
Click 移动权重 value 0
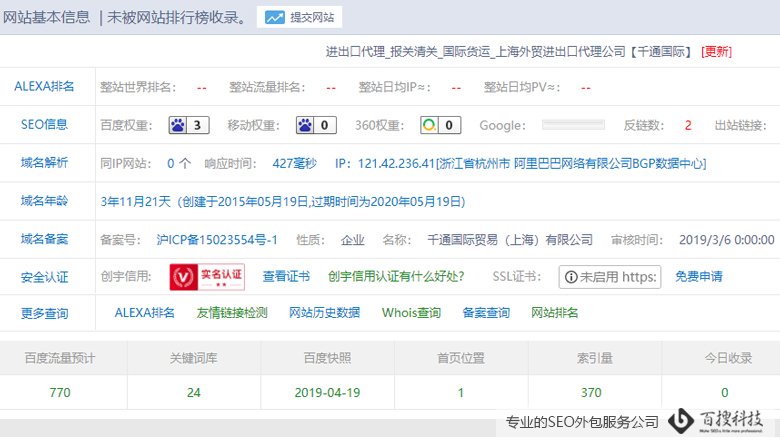click(x=325, y=125)
